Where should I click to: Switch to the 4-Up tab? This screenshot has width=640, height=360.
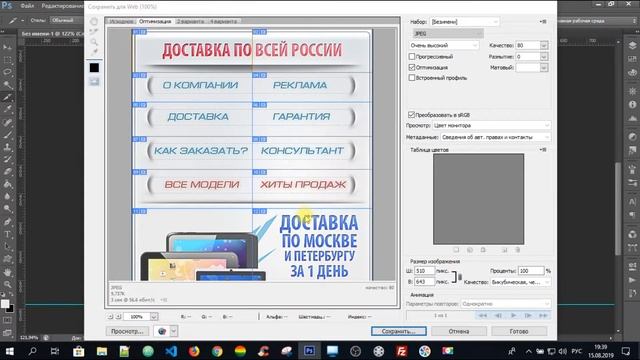coord(223,21)
